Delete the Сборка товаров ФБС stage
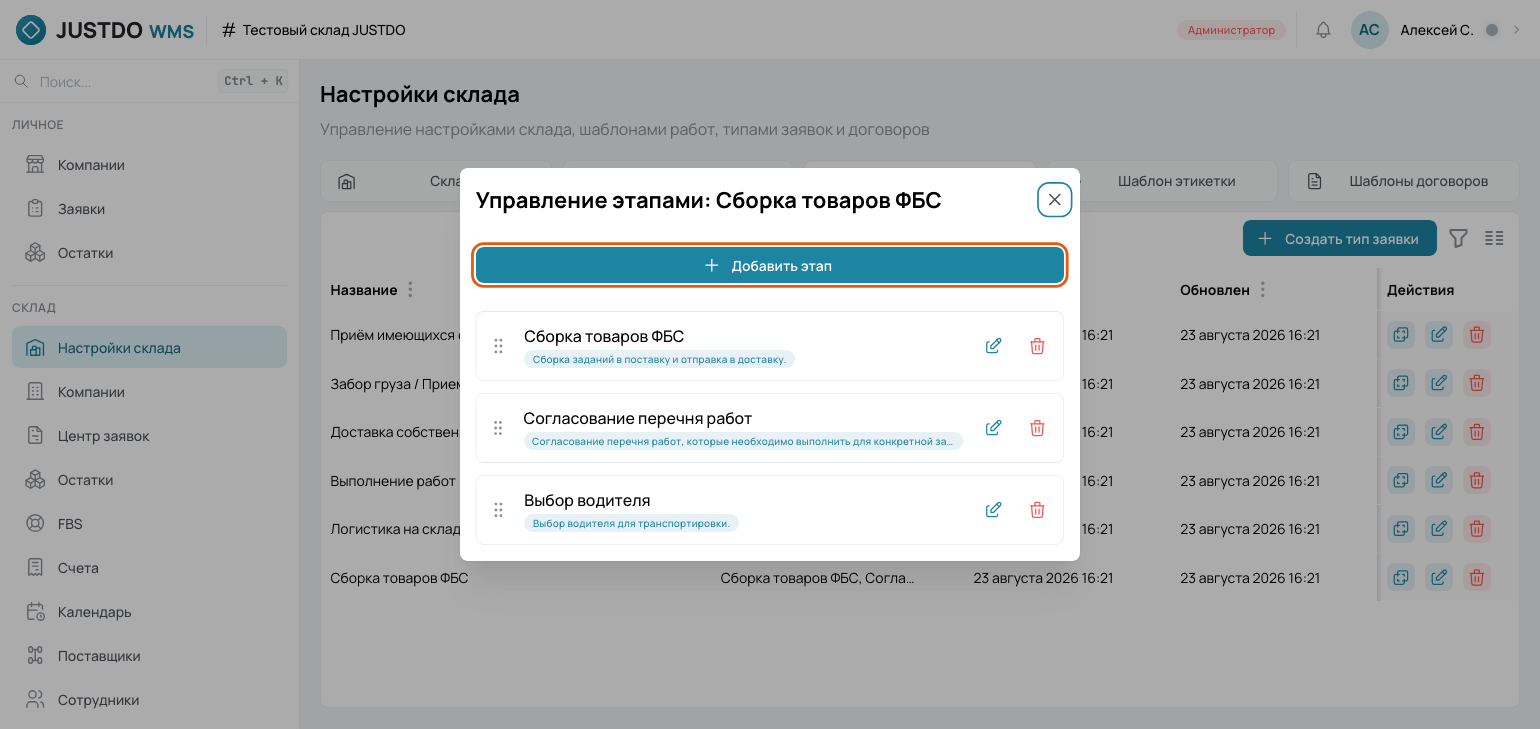 (1037, 346)
